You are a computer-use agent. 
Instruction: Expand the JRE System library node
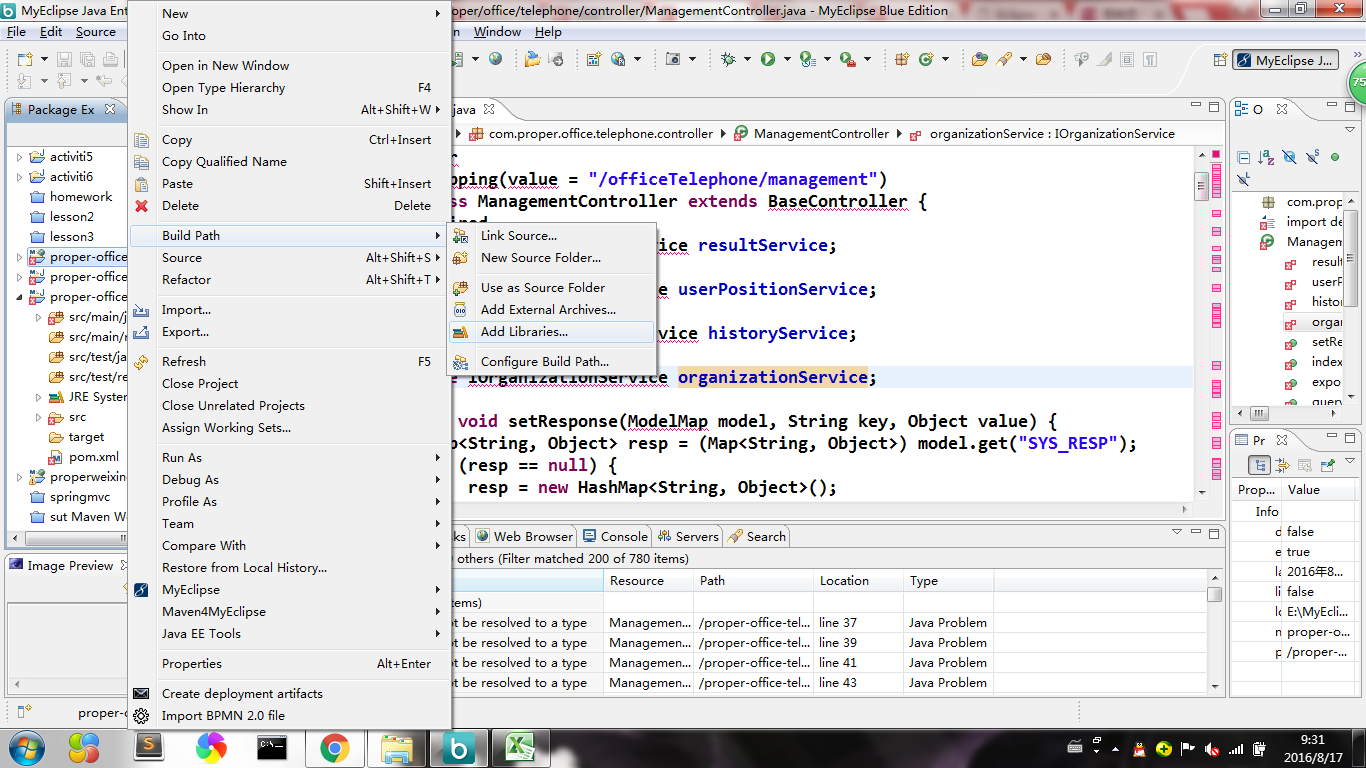pos(38,397)
